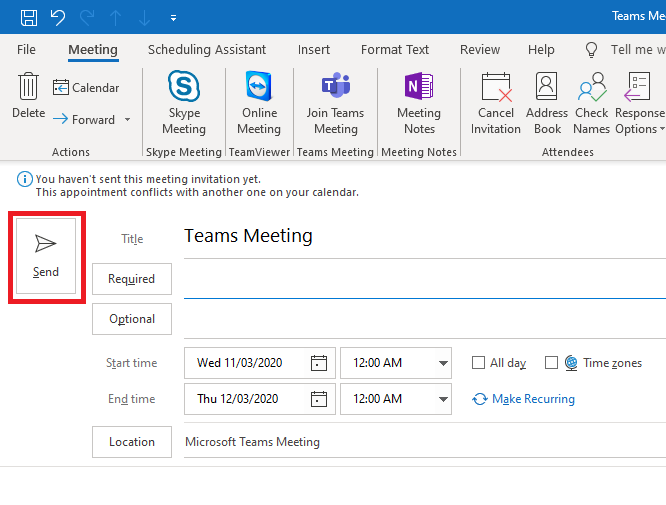
Task: Click into the Required attendees field
Action: pos(425,279)
